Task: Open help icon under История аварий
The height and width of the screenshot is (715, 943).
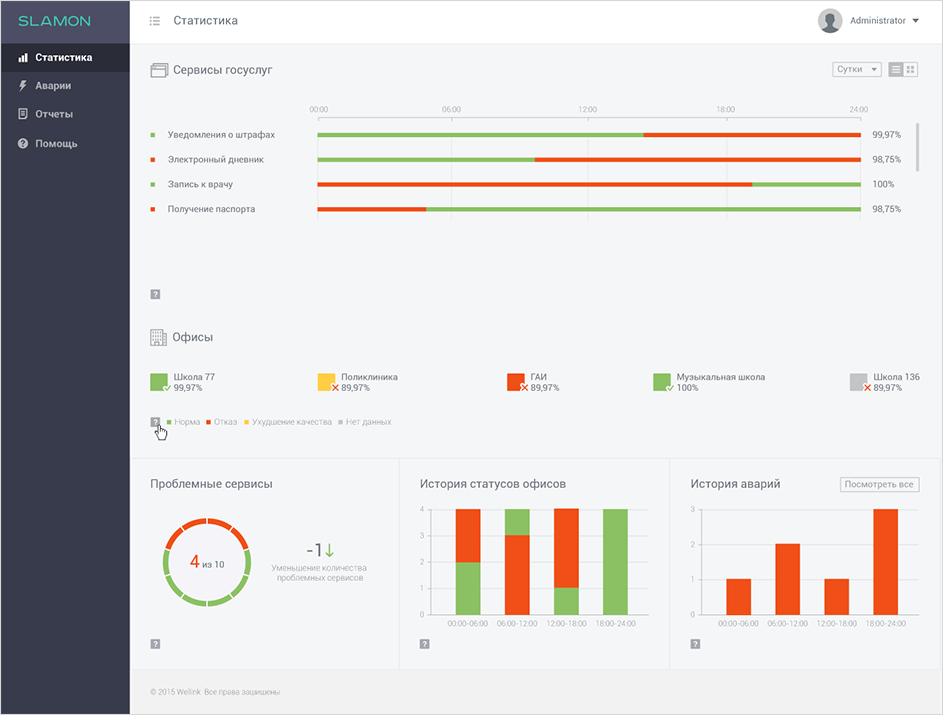Action: 695,644
